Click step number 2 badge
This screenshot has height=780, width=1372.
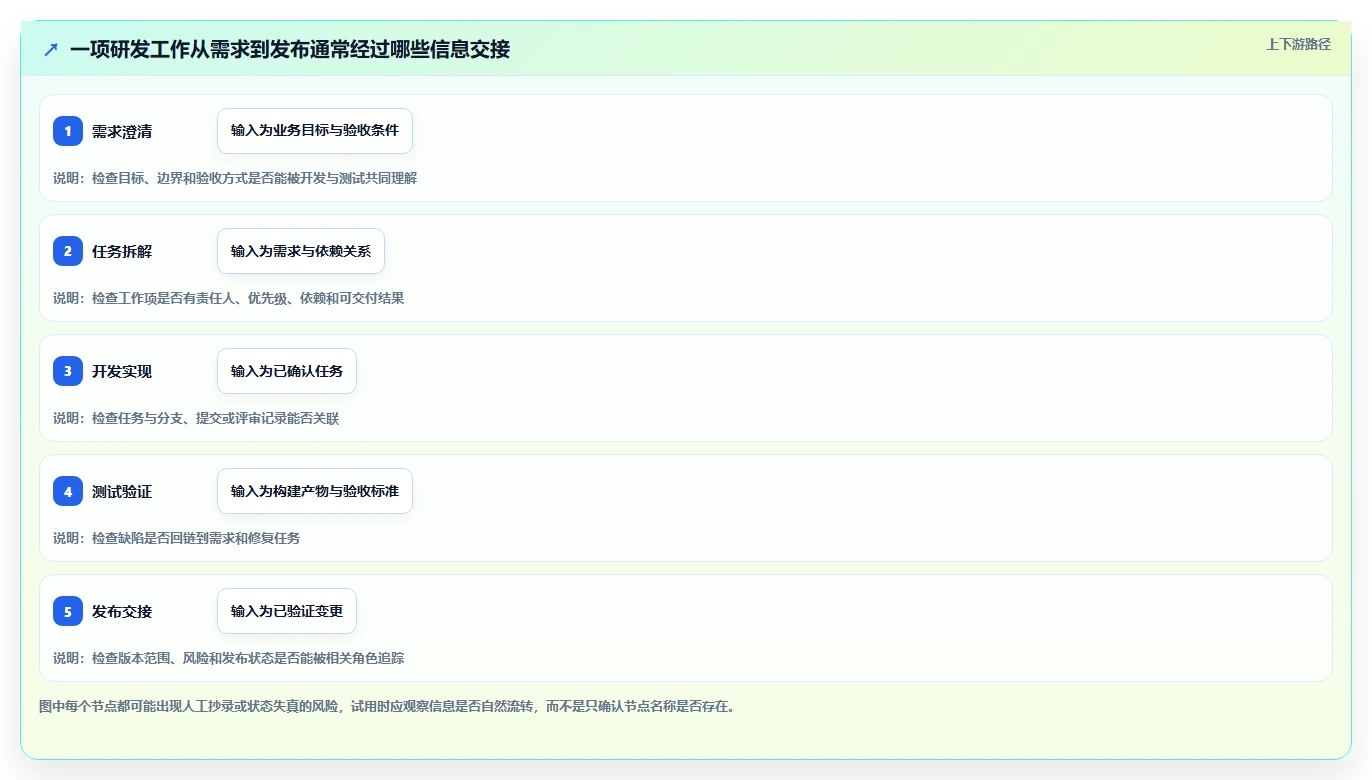[x=68, y=251]
